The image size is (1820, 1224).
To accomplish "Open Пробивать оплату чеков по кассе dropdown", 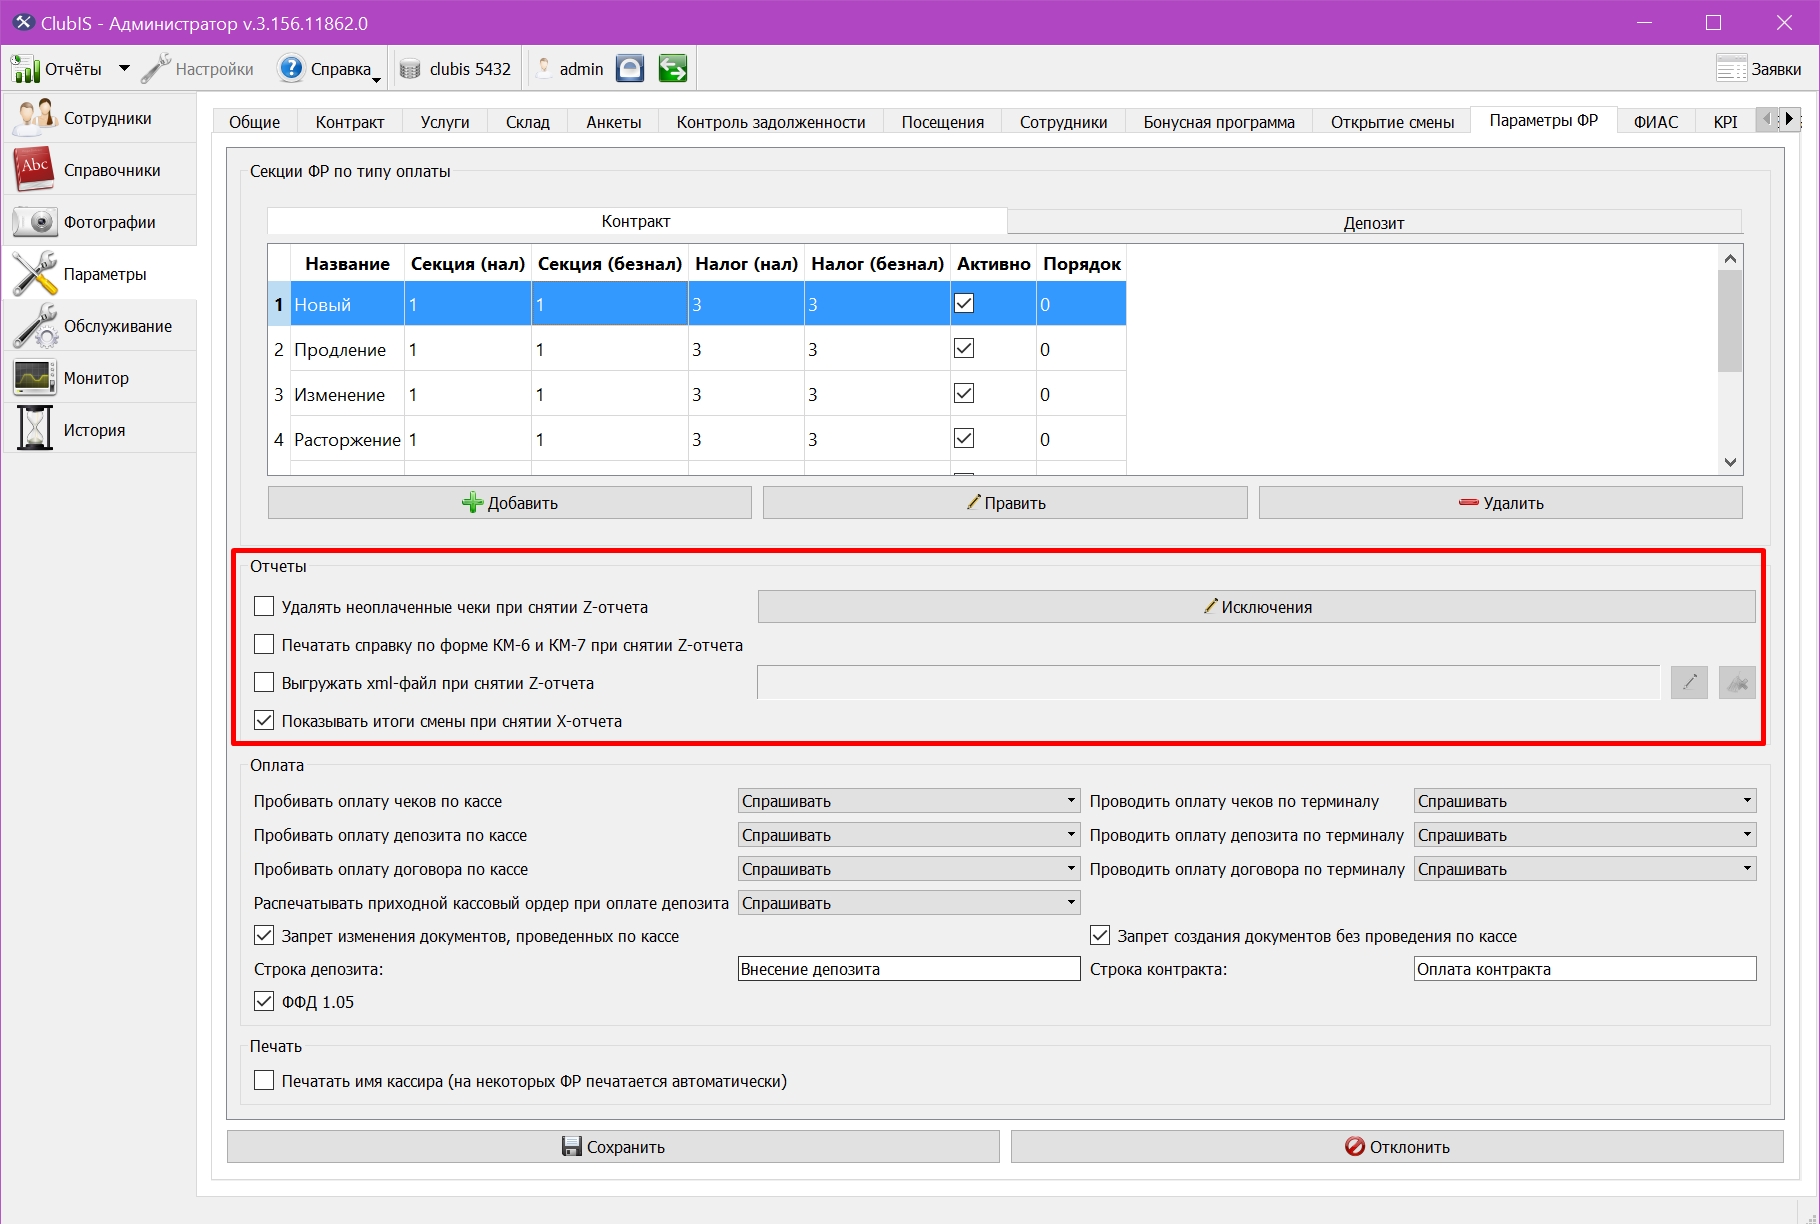I will [909, 801].
